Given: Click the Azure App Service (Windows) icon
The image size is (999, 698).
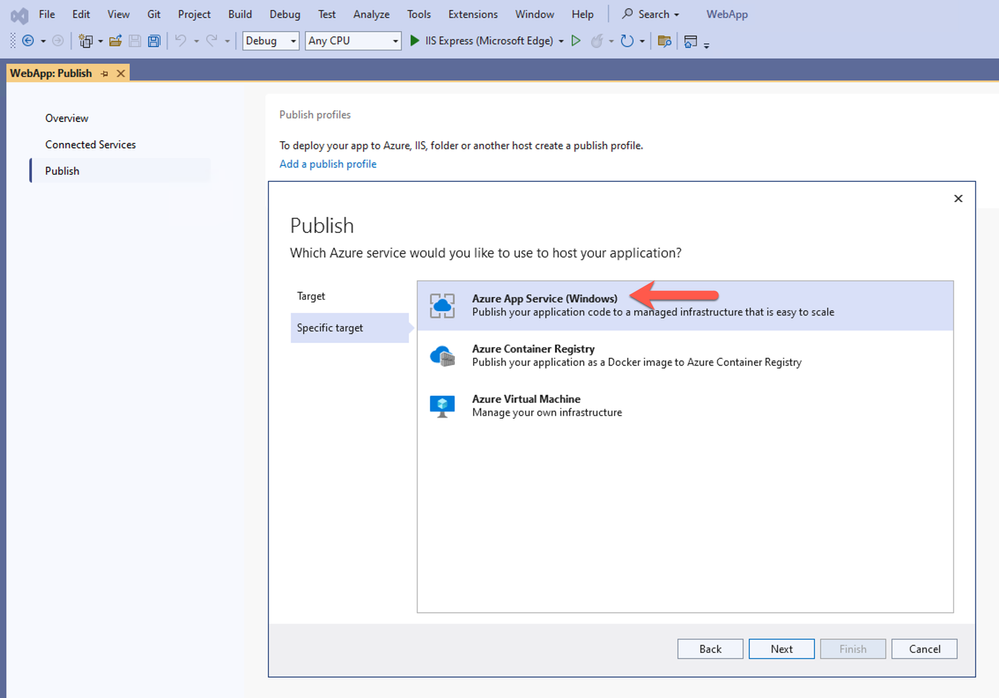Looking at the screenshot, I should (442, 306).
